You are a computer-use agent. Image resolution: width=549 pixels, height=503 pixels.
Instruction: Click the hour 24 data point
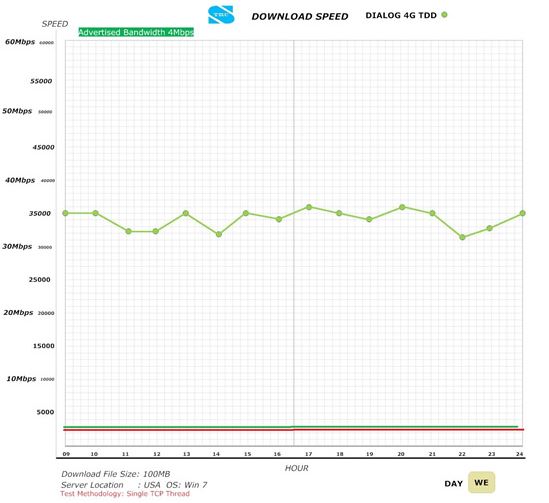pos(522,213)
